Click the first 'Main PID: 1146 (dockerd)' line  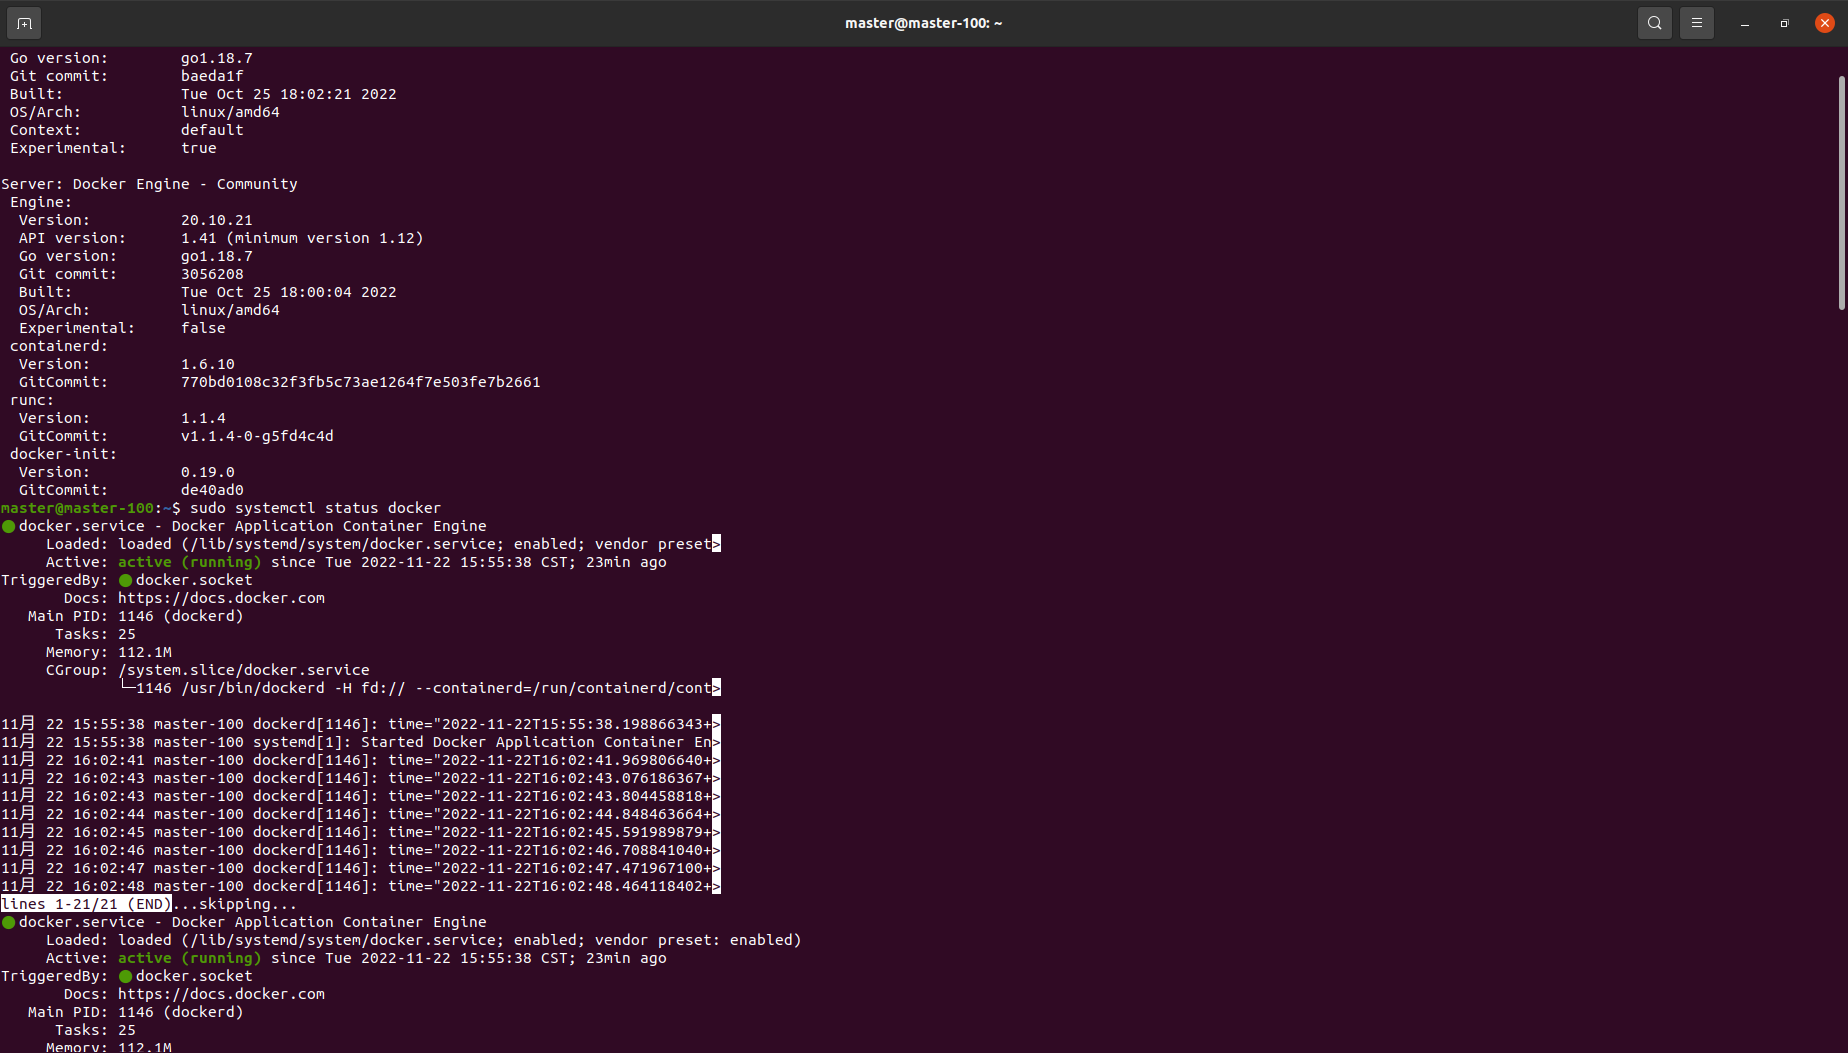[136, 616]
